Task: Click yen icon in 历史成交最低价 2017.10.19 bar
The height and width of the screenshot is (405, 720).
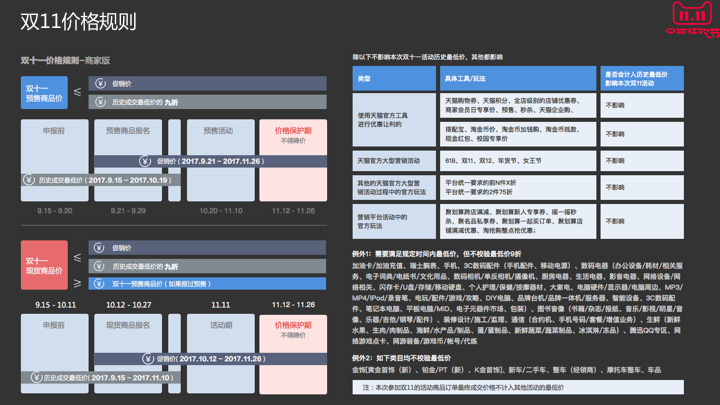Action: 30,180
